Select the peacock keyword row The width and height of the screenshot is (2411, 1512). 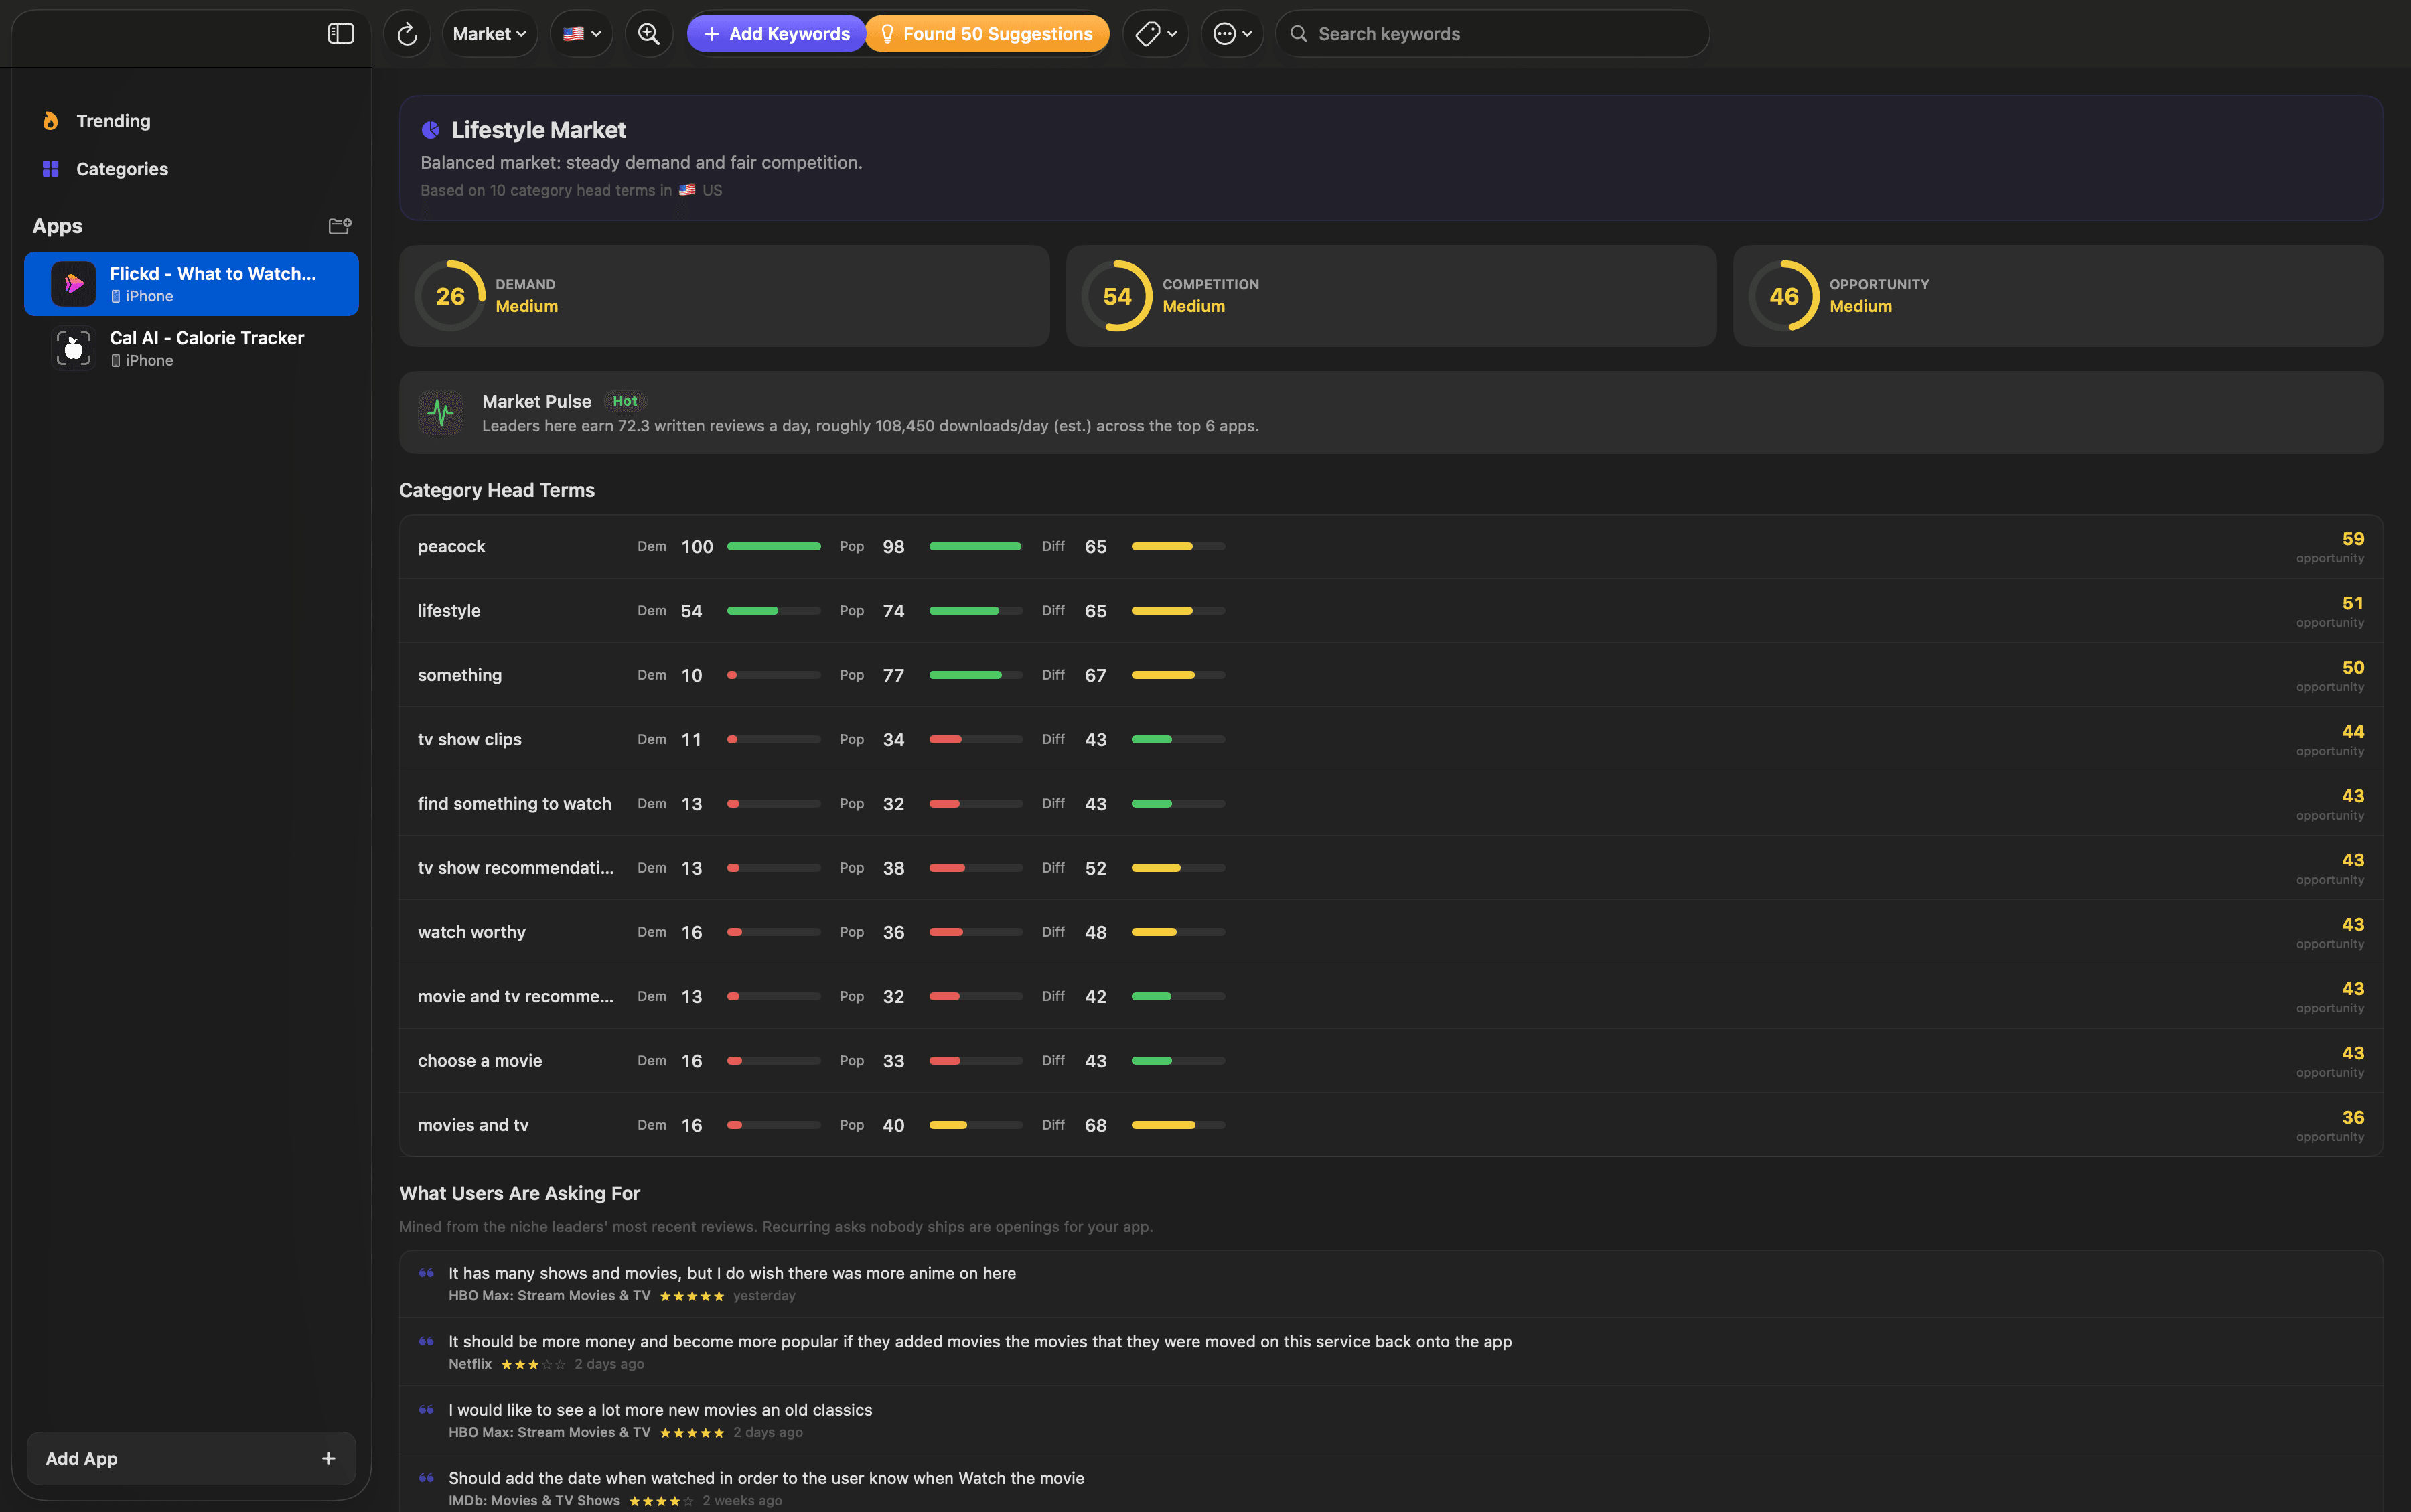[x=1391, y=547]
